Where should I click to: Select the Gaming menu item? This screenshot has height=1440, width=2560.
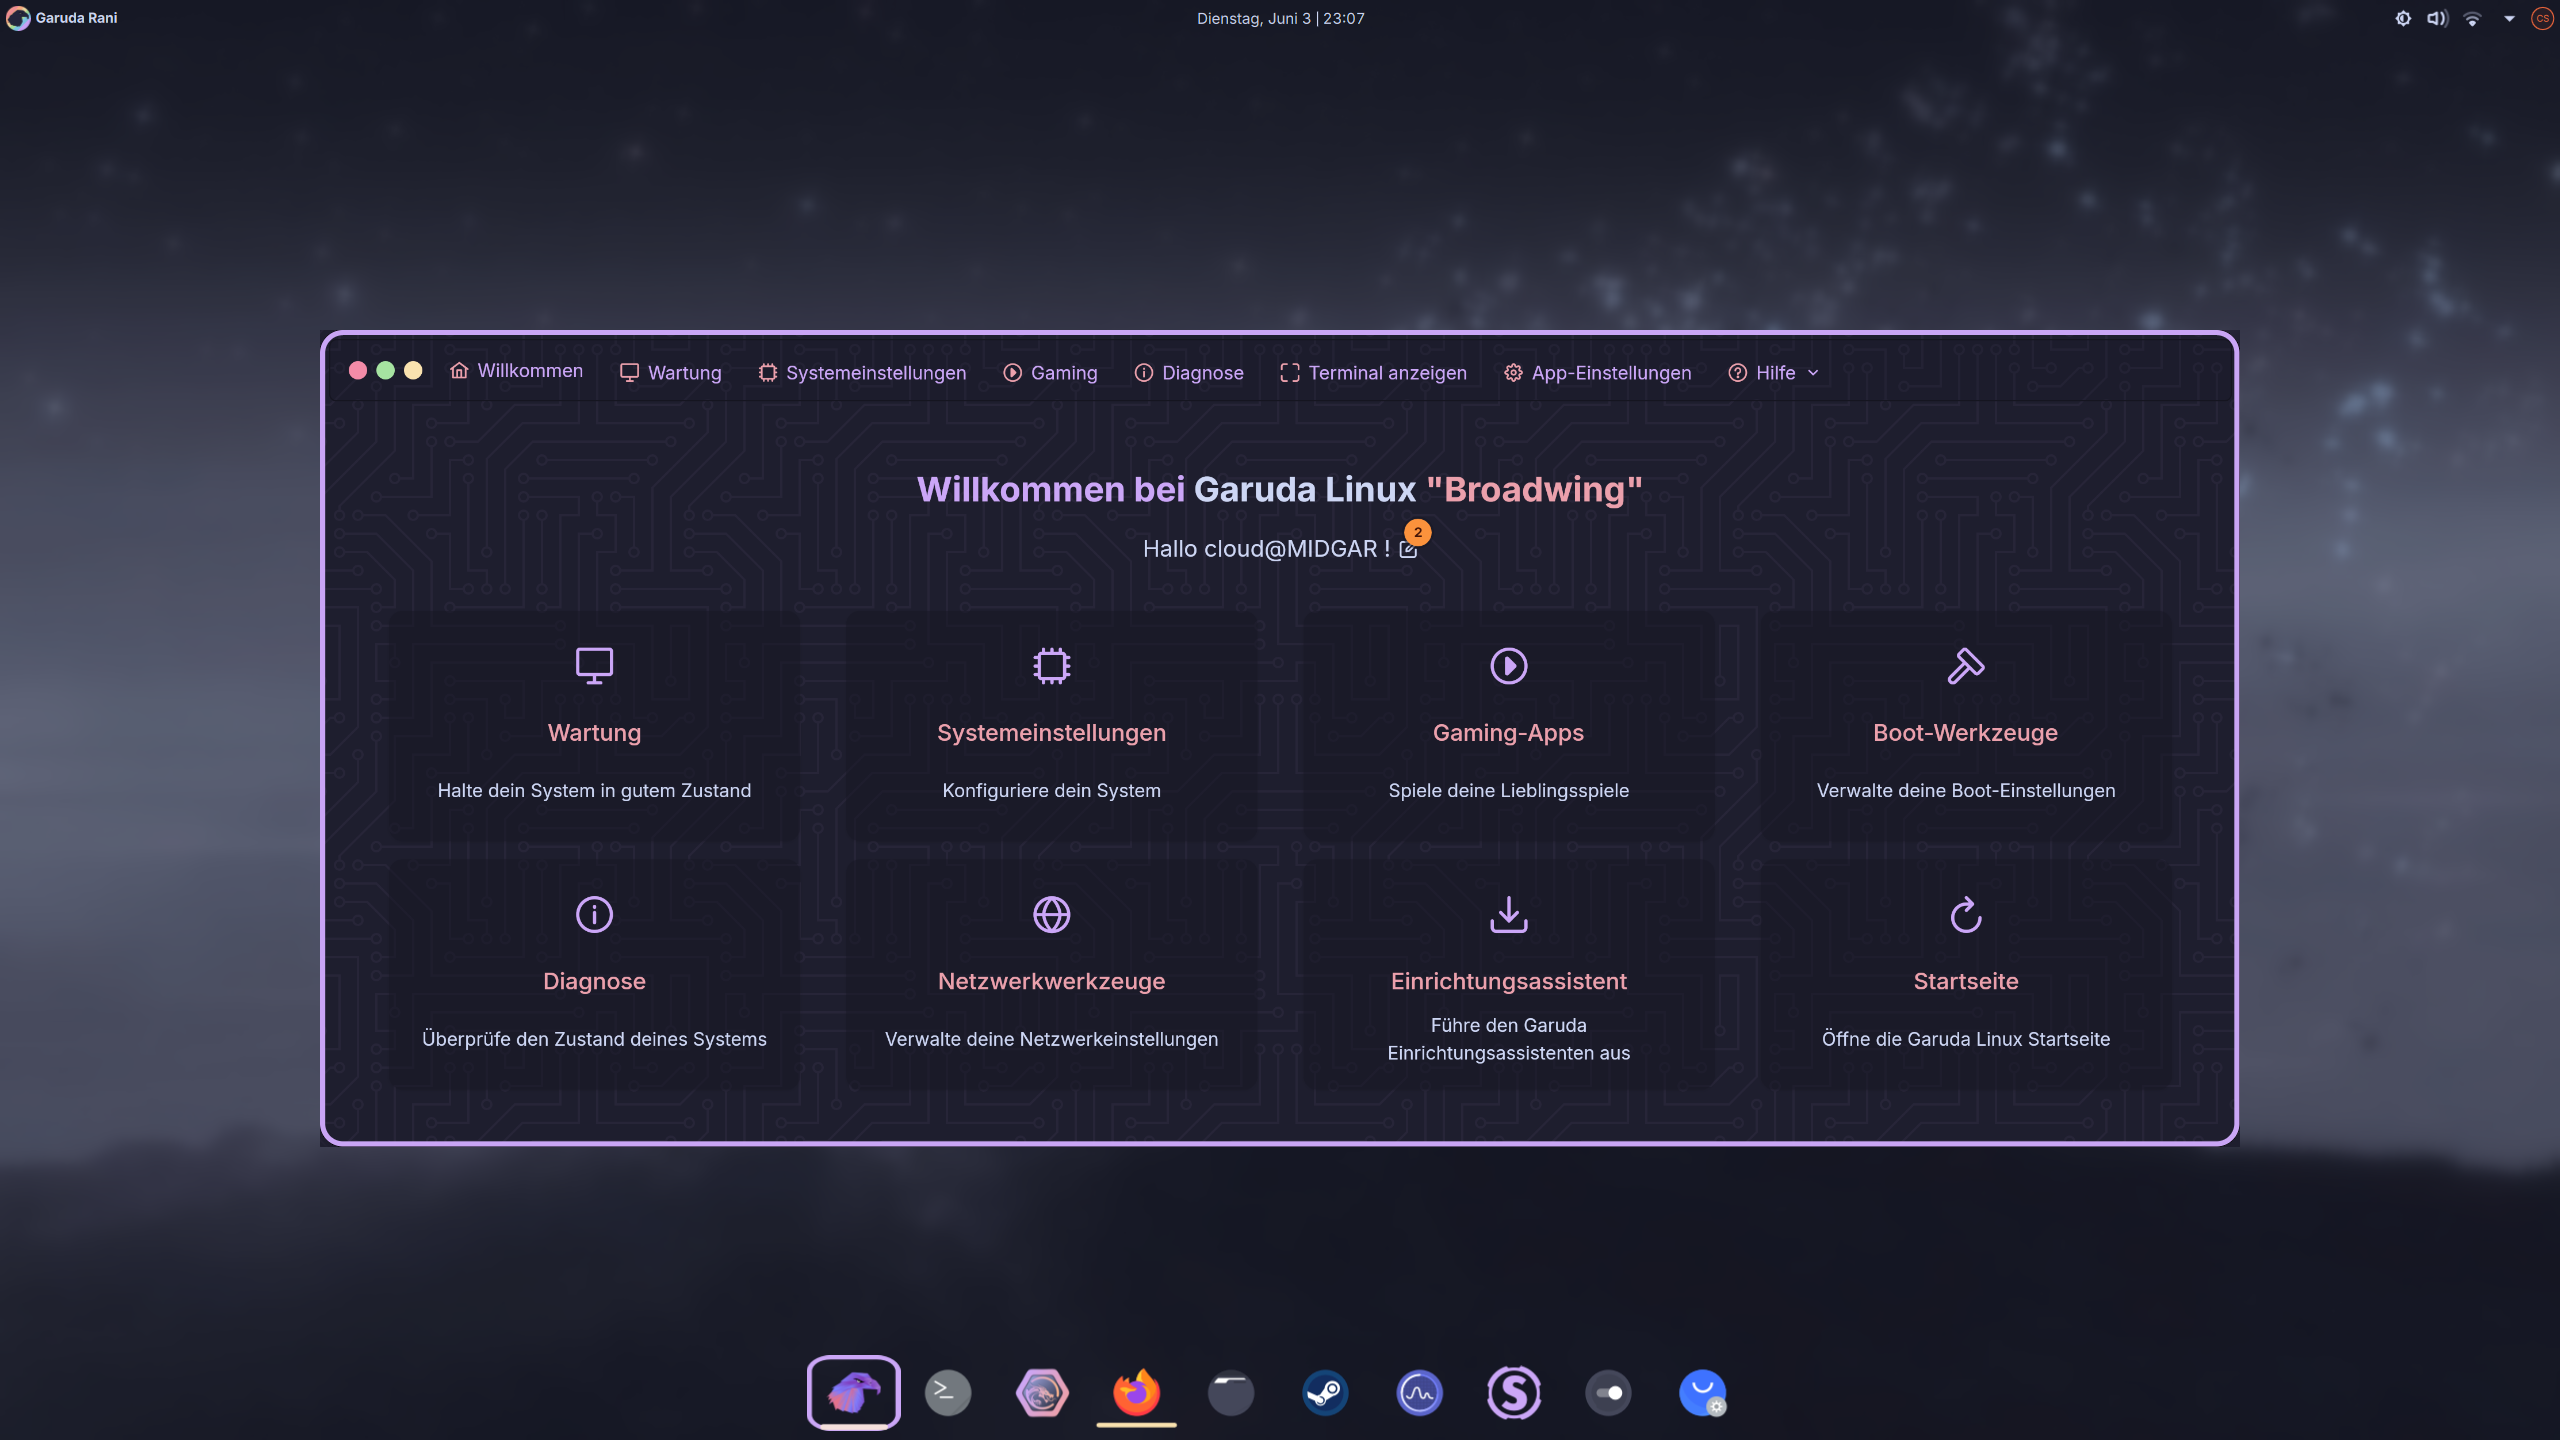pyautogui.click(x=1050, y=373)
